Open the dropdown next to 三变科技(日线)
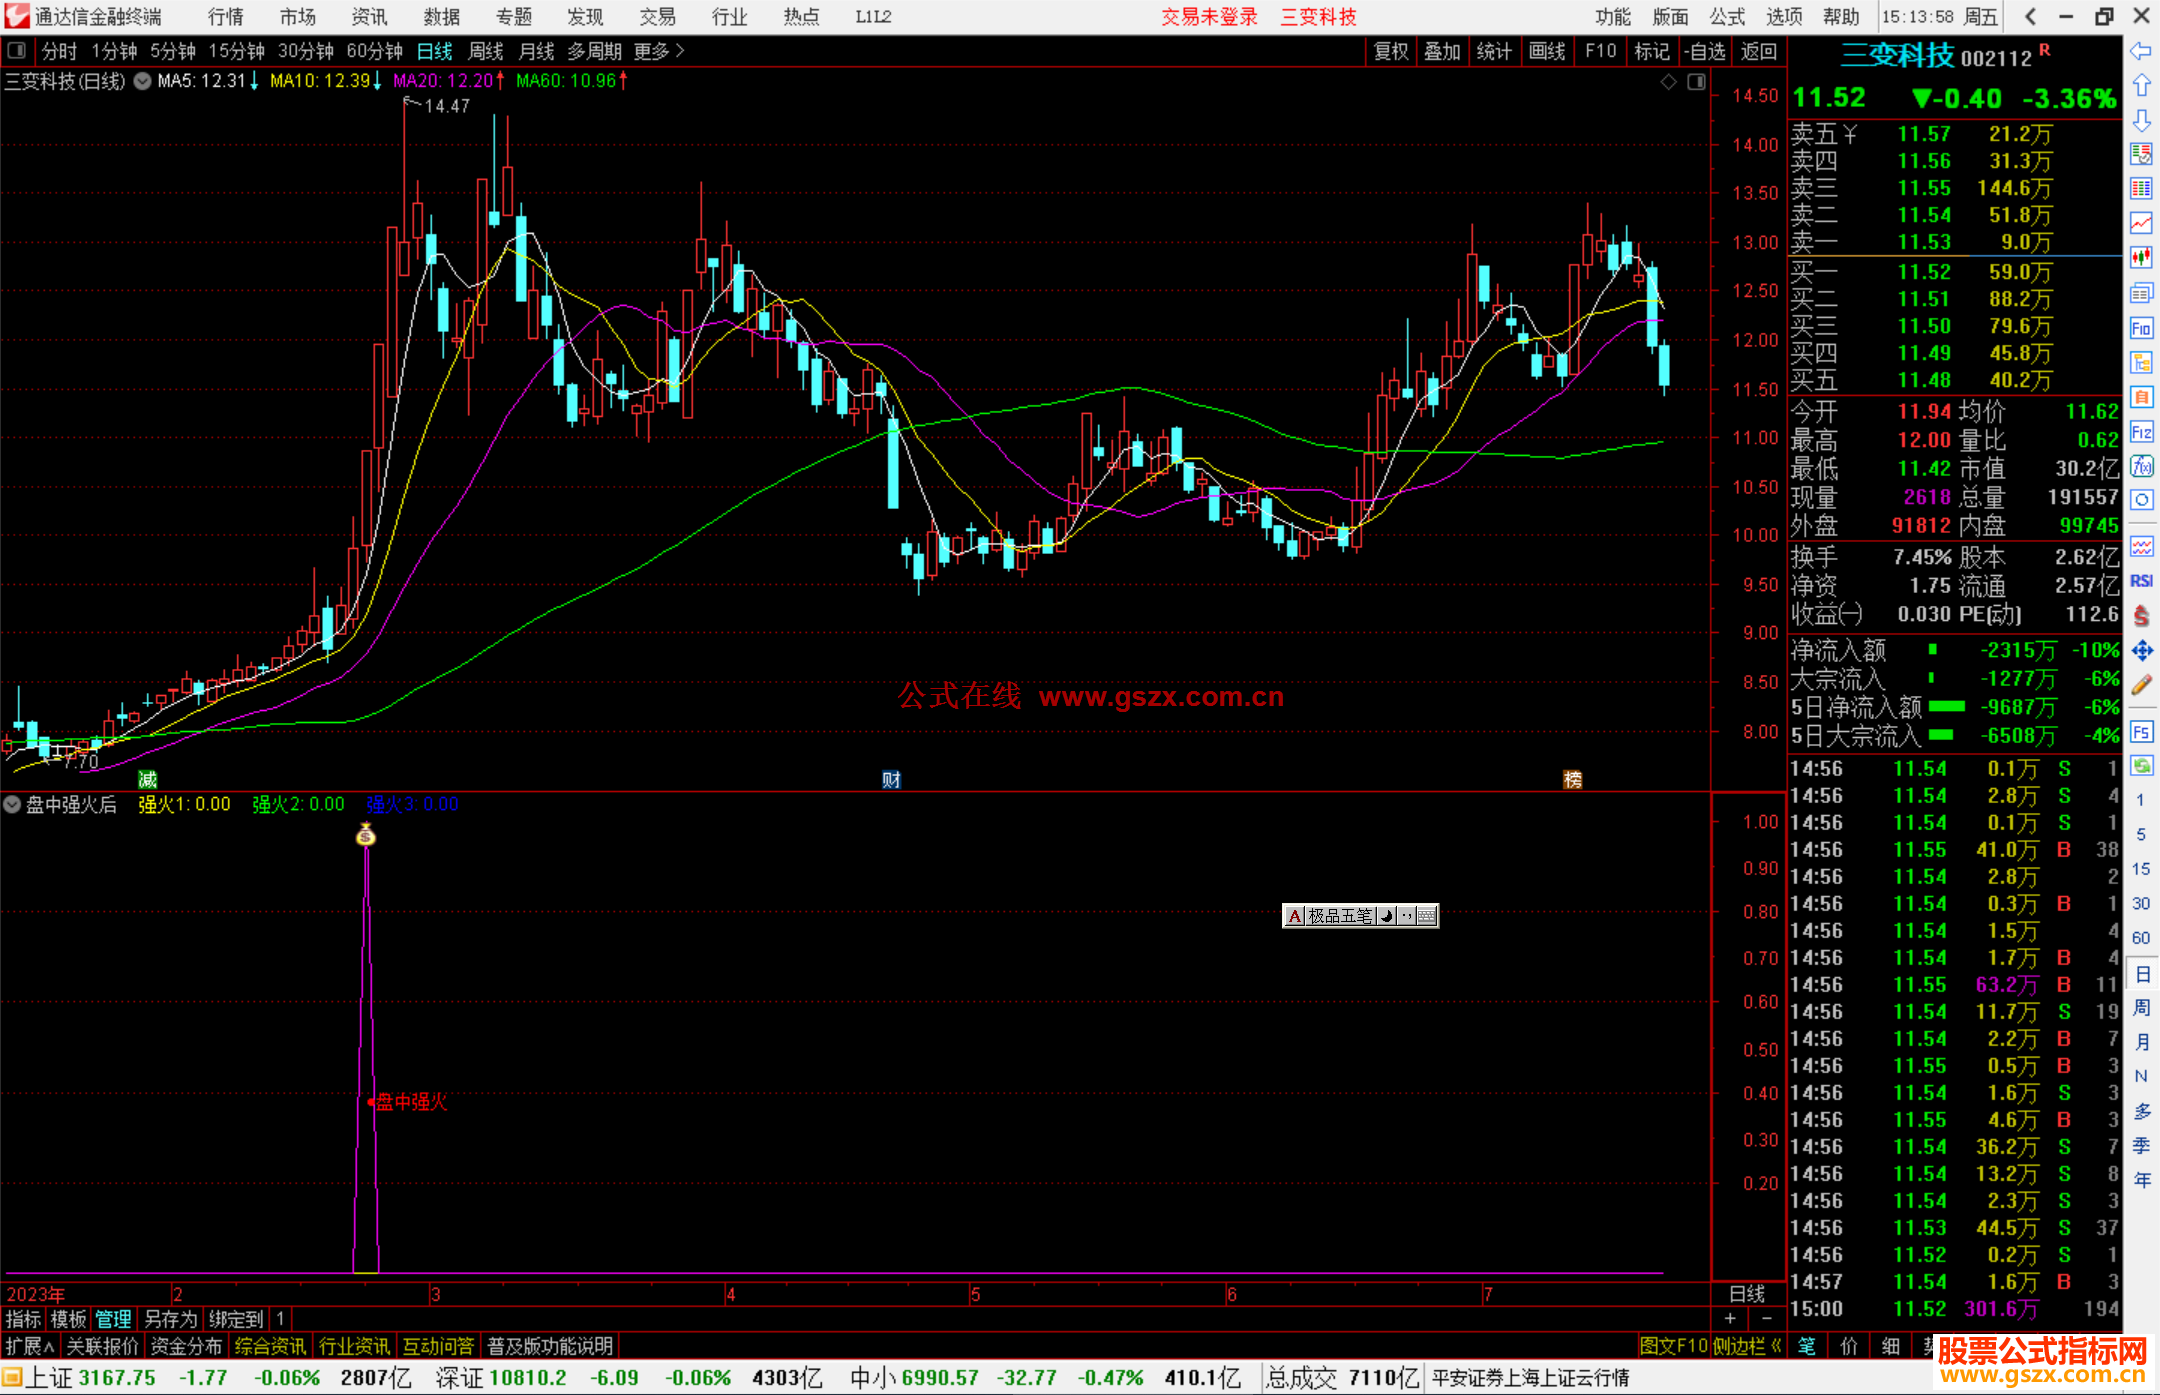Screen dimensions: 2160x1395 click(x=142, y=81)
